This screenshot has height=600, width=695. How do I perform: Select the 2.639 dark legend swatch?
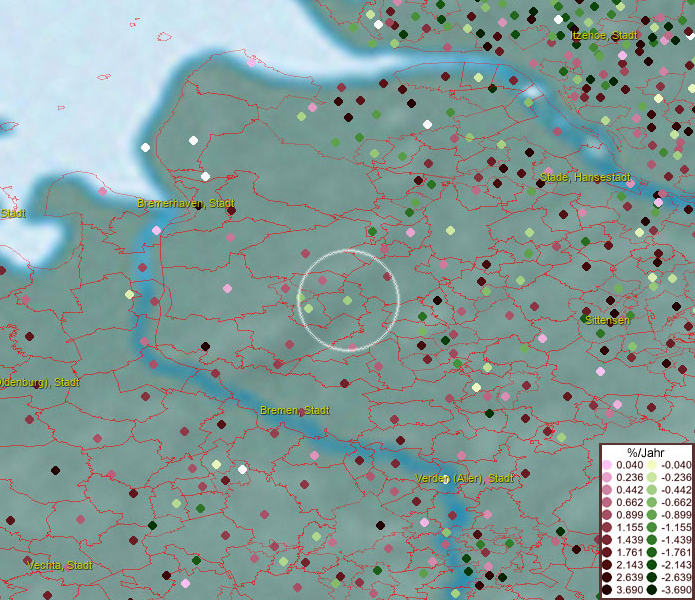pyautogui.click(x=607, y=577)
